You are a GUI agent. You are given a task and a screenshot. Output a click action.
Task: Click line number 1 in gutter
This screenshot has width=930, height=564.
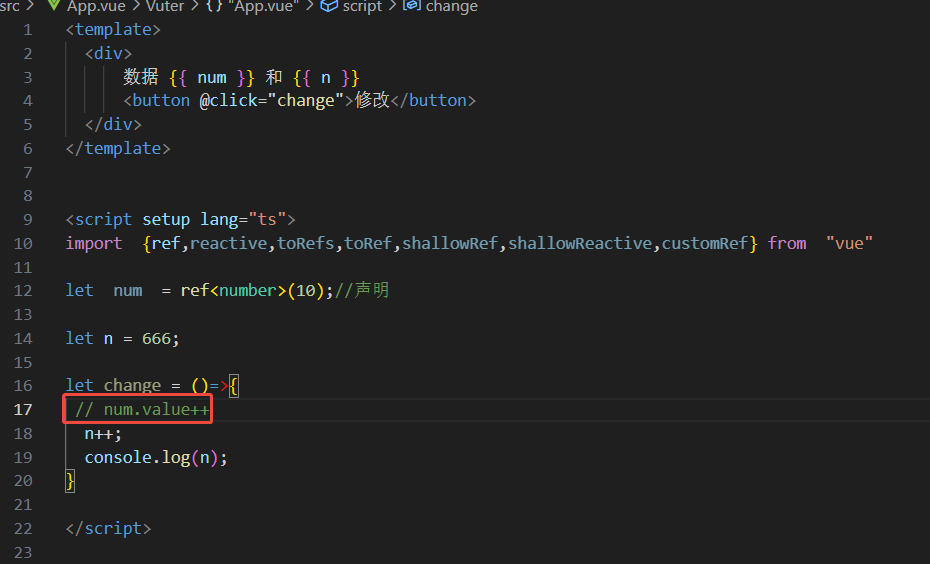pos(27,30)
